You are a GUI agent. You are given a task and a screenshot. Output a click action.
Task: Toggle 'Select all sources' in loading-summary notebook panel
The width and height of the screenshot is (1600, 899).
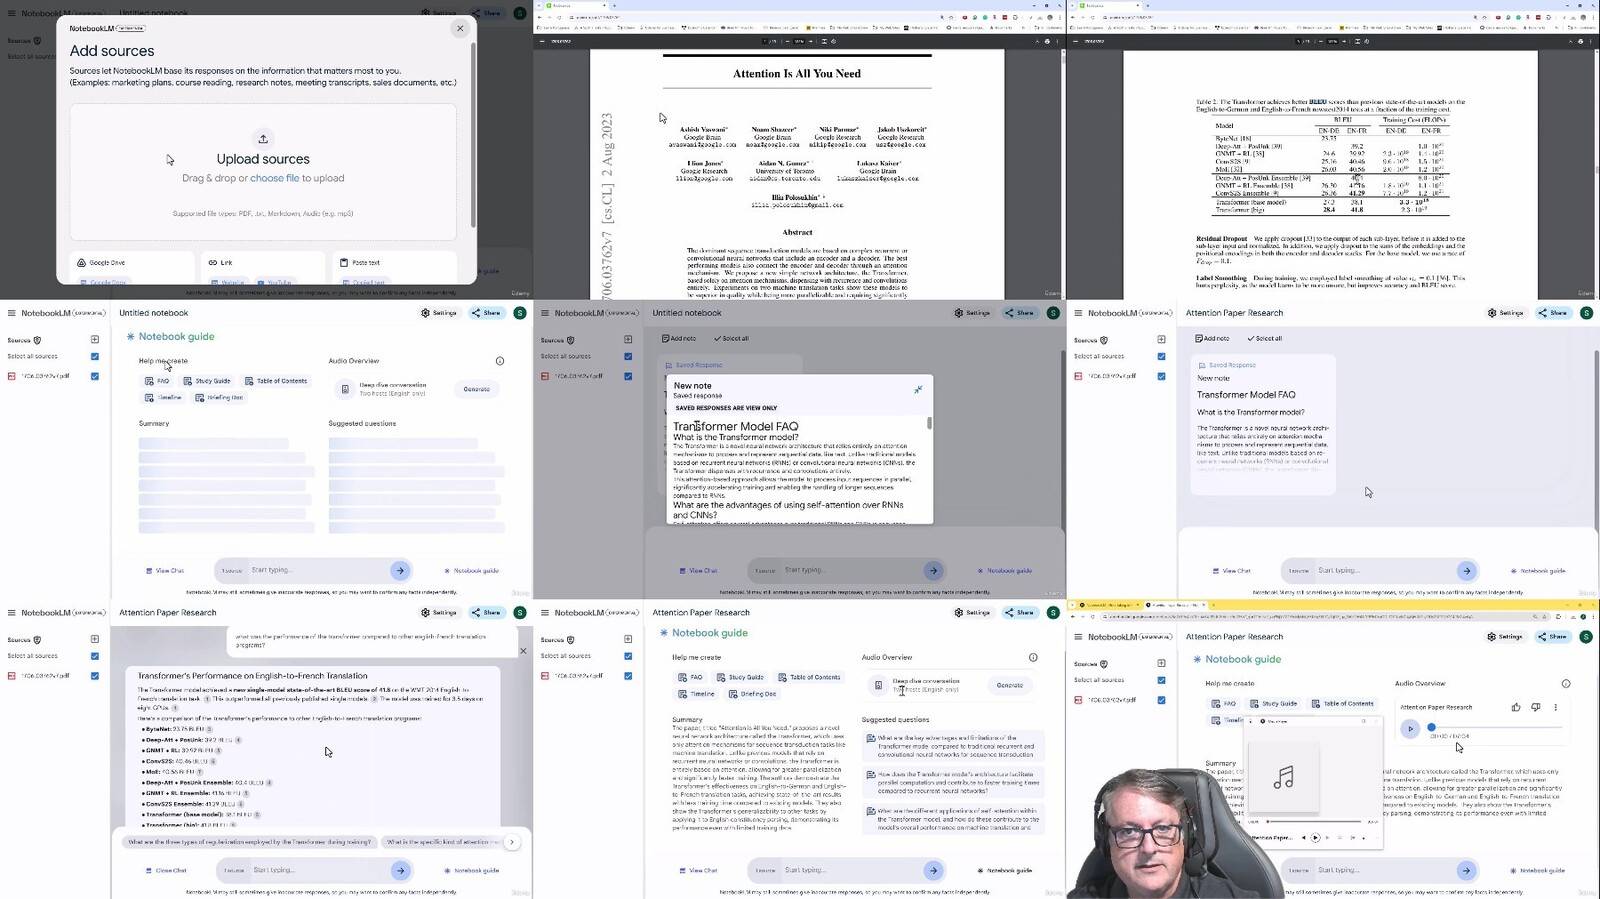point(95,356)
